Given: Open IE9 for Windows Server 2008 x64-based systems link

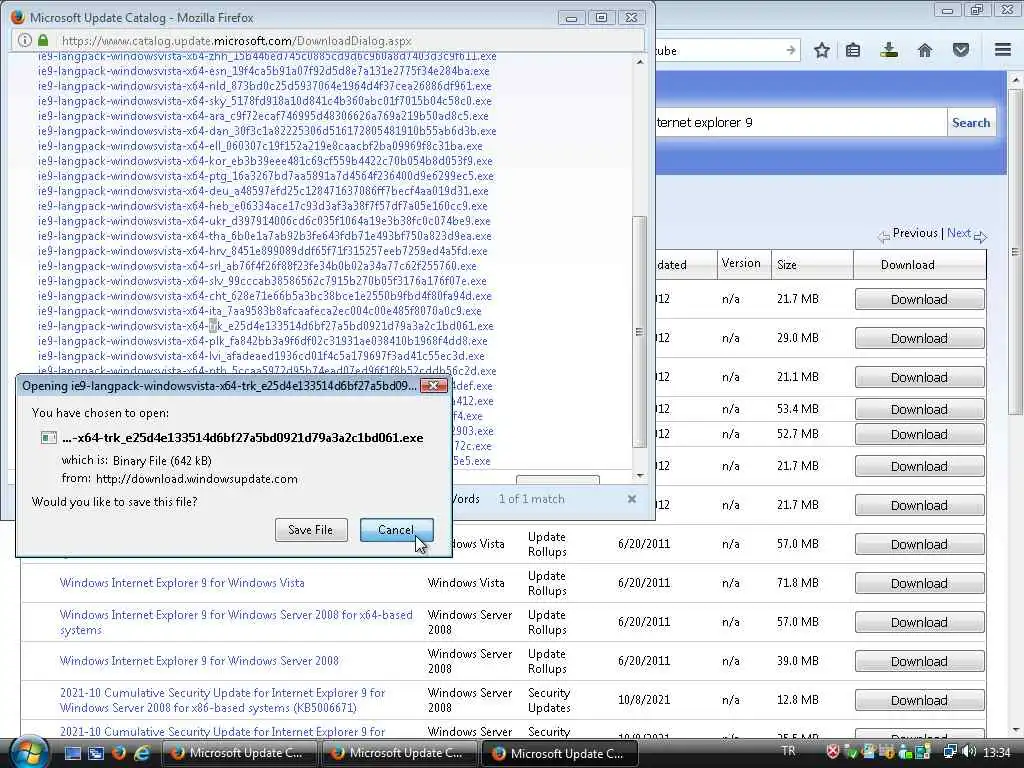Looking at the screenshot, I should coord(236,622).
